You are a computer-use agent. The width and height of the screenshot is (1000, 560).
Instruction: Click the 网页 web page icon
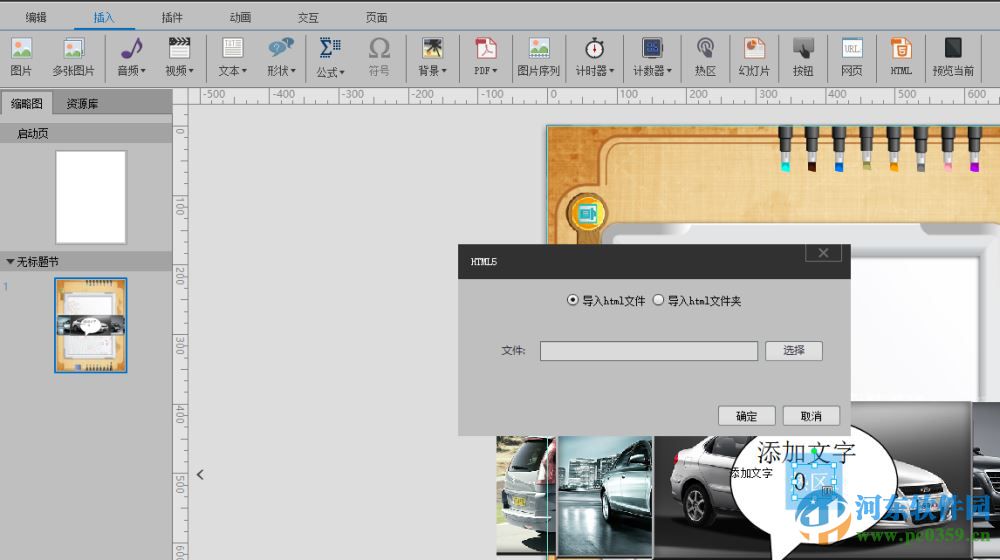pyautogui.click(x=851, y=56)
